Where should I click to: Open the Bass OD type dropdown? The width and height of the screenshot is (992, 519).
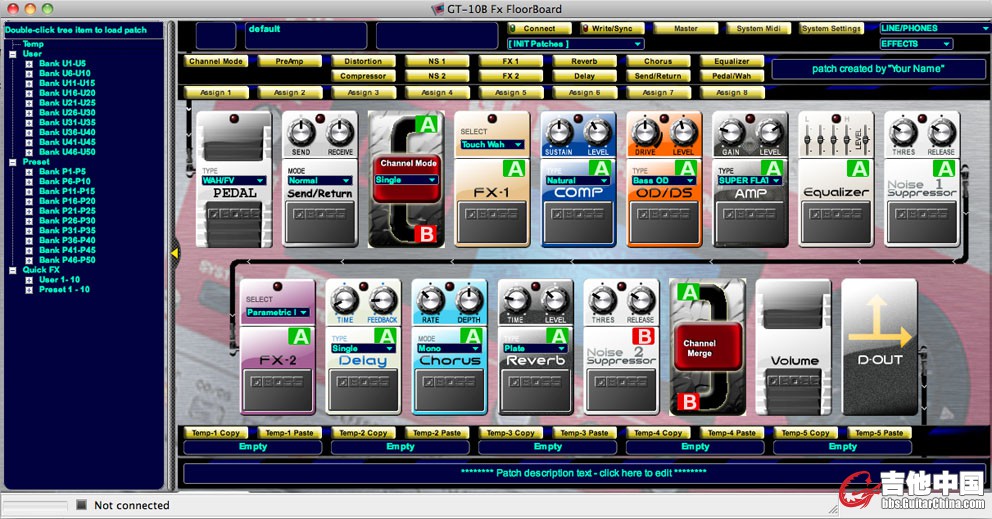tap(663, 180)
